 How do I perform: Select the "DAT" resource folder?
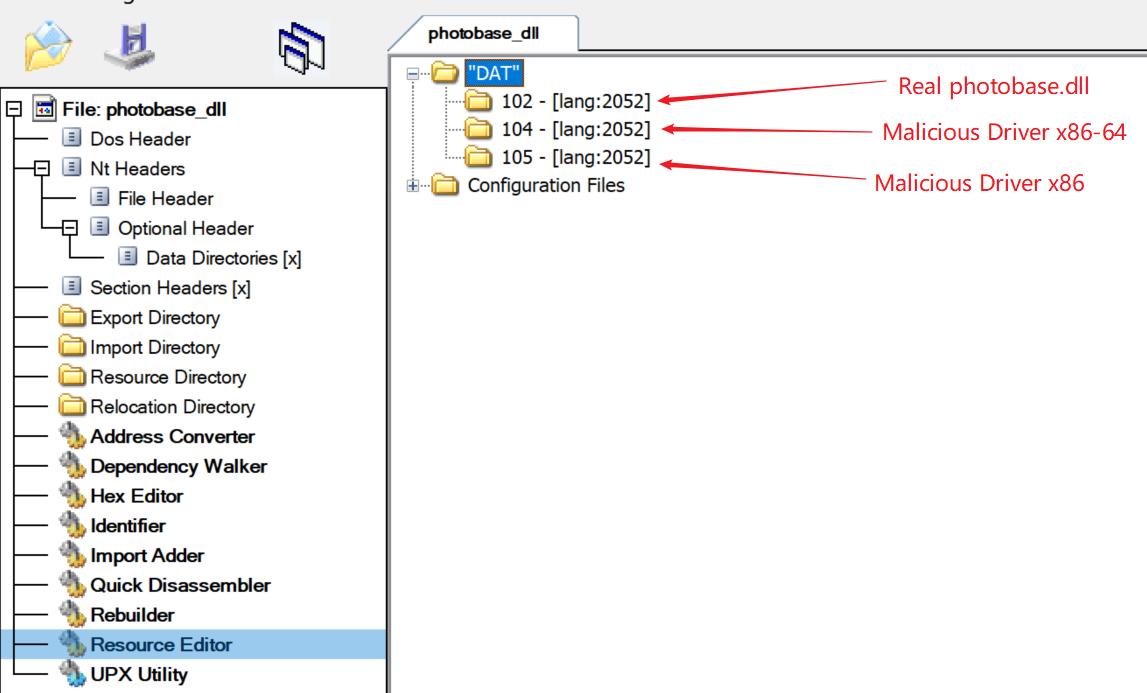point(494,73)
